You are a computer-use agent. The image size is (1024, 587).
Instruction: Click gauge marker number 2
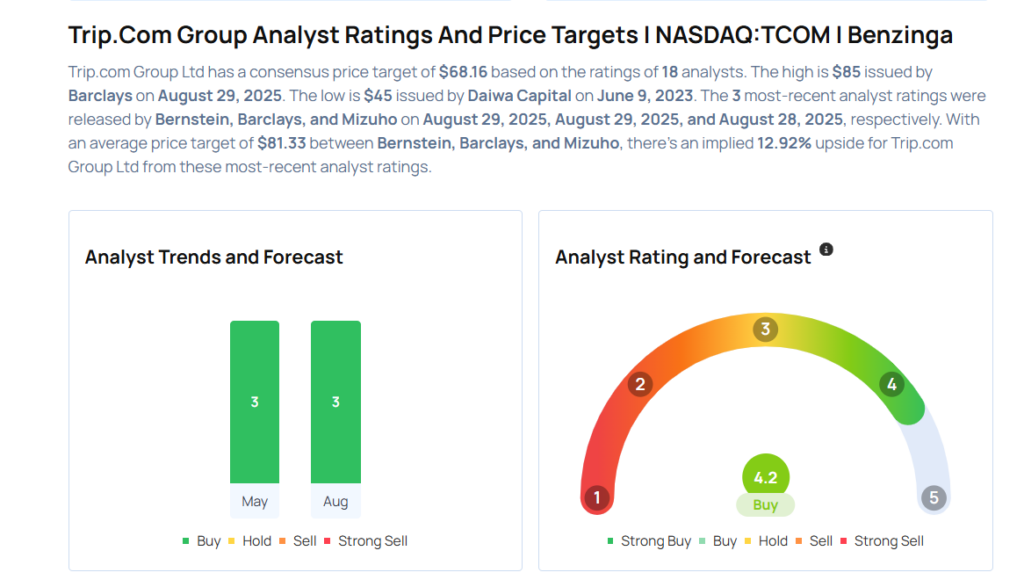(640, 384)
